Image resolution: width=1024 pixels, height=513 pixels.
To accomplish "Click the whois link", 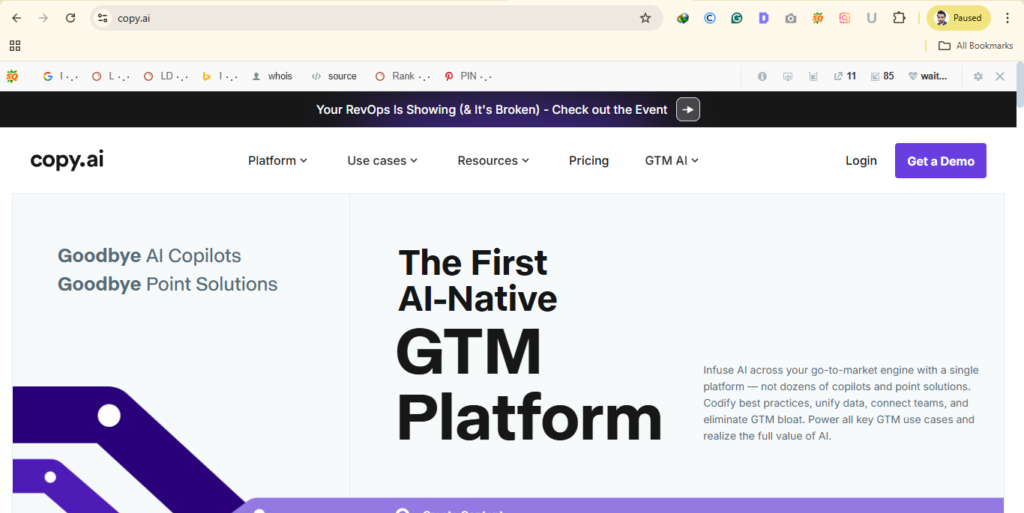I will tap(272, 76).
